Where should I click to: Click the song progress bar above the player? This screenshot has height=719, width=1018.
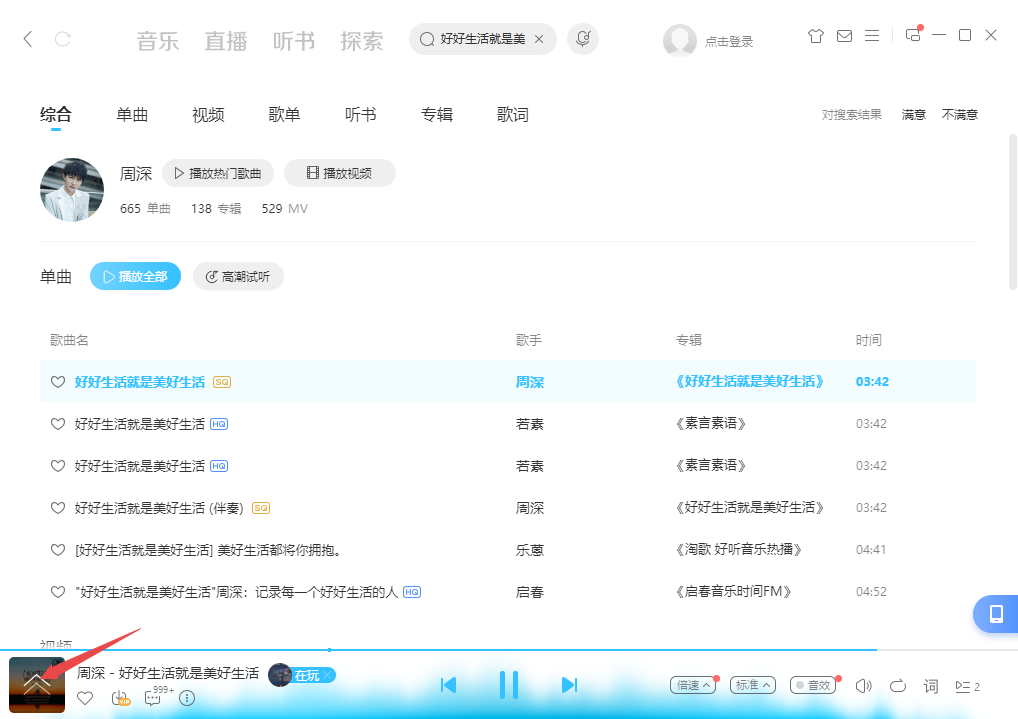pyautogui.click(x=509, y=650)
